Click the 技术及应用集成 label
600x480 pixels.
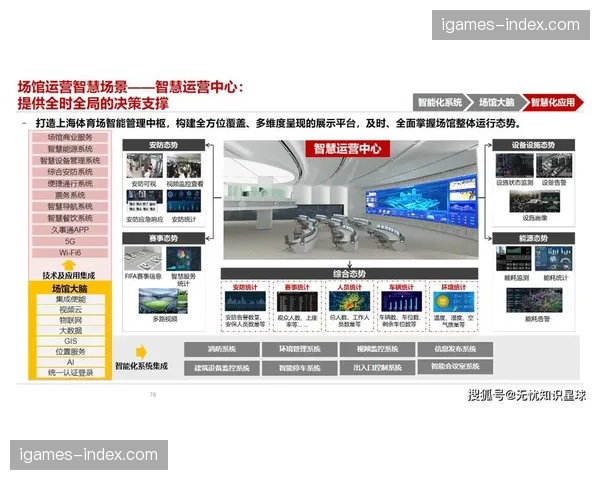click(69, 276)
